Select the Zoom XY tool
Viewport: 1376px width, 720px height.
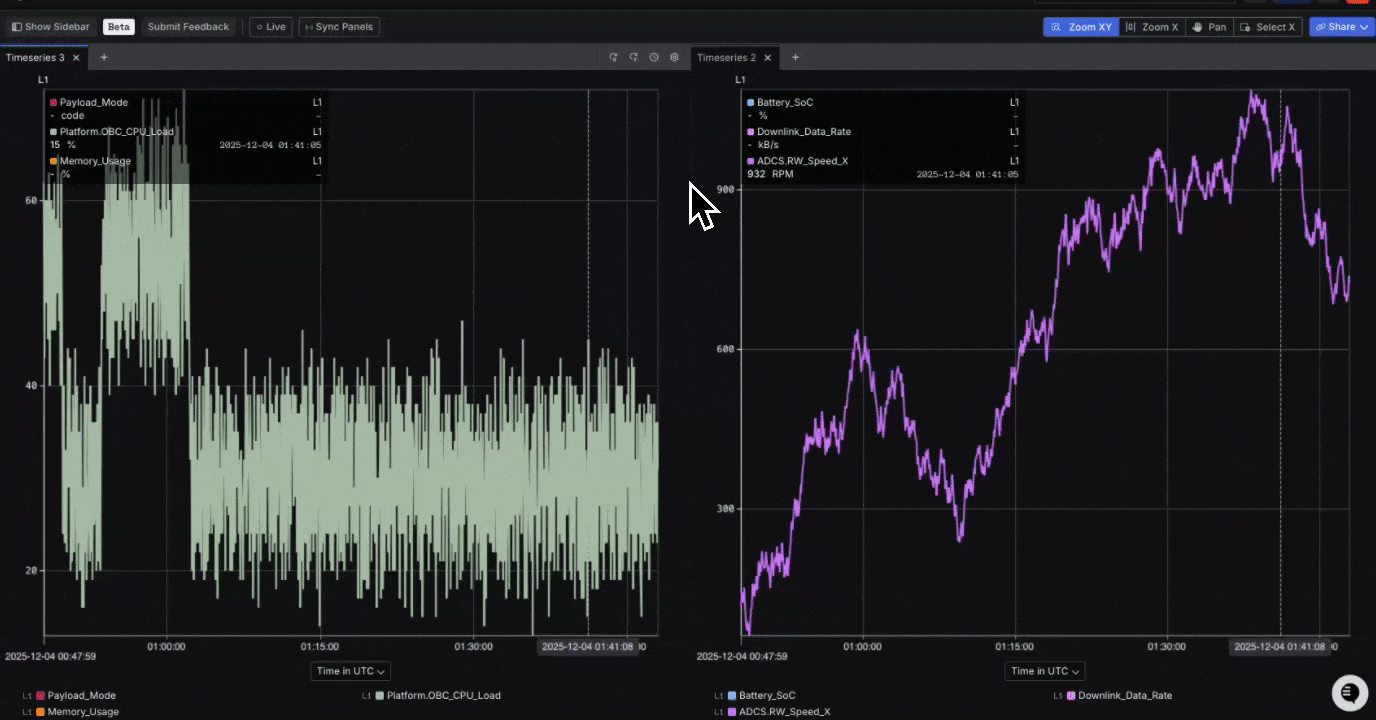pos(1081,27)
